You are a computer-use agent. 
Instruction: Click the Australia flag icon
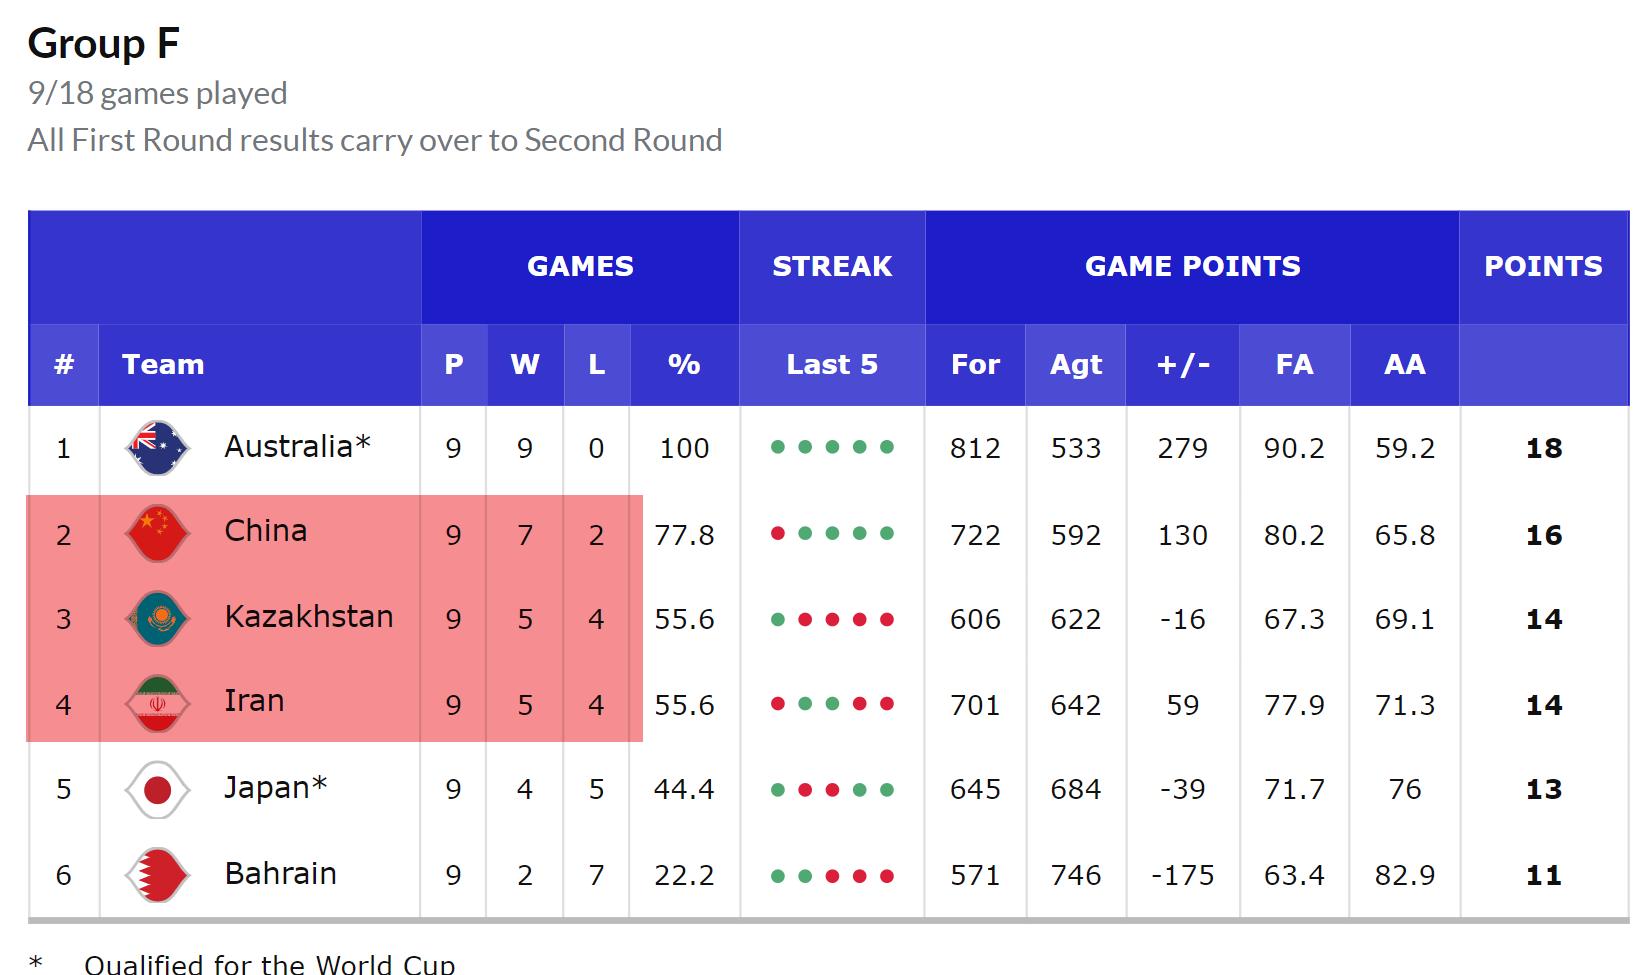[x=158, y=447]
